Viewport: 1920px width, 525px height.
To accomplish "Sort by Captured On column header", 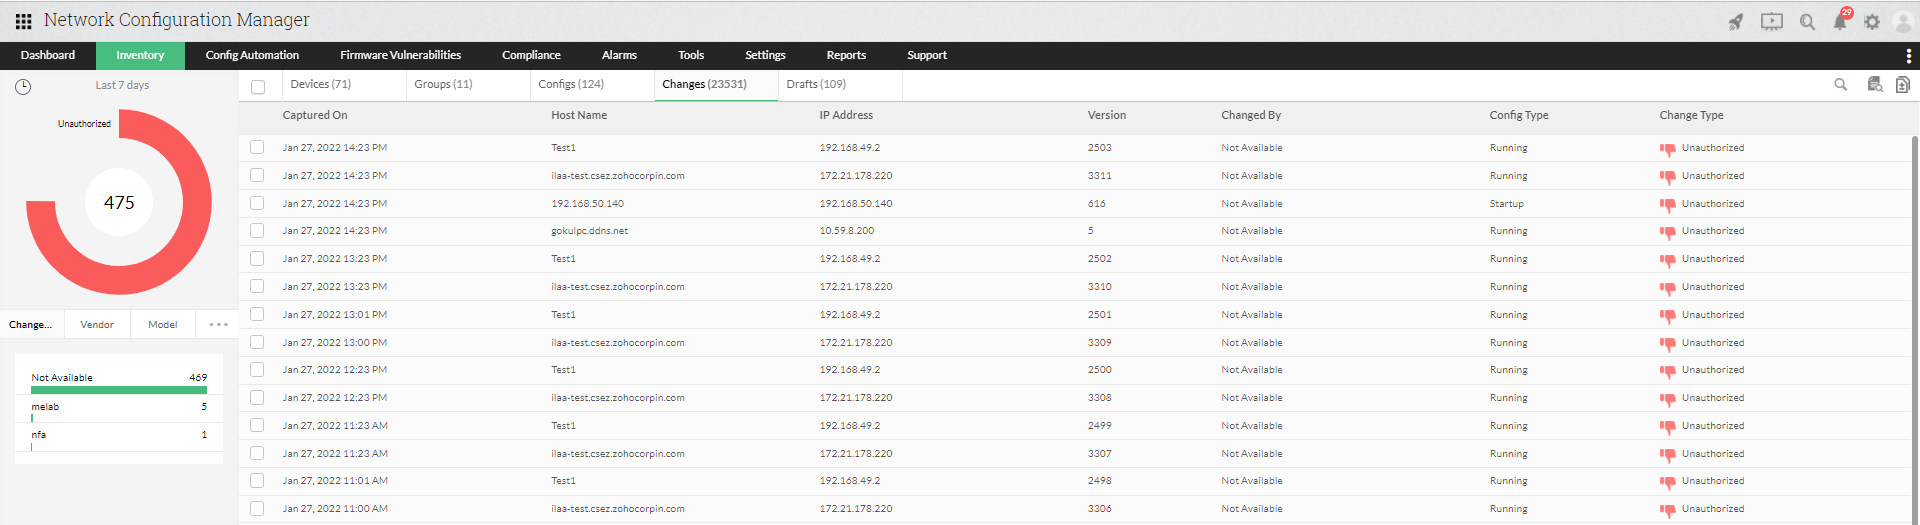I will [315, 116].
